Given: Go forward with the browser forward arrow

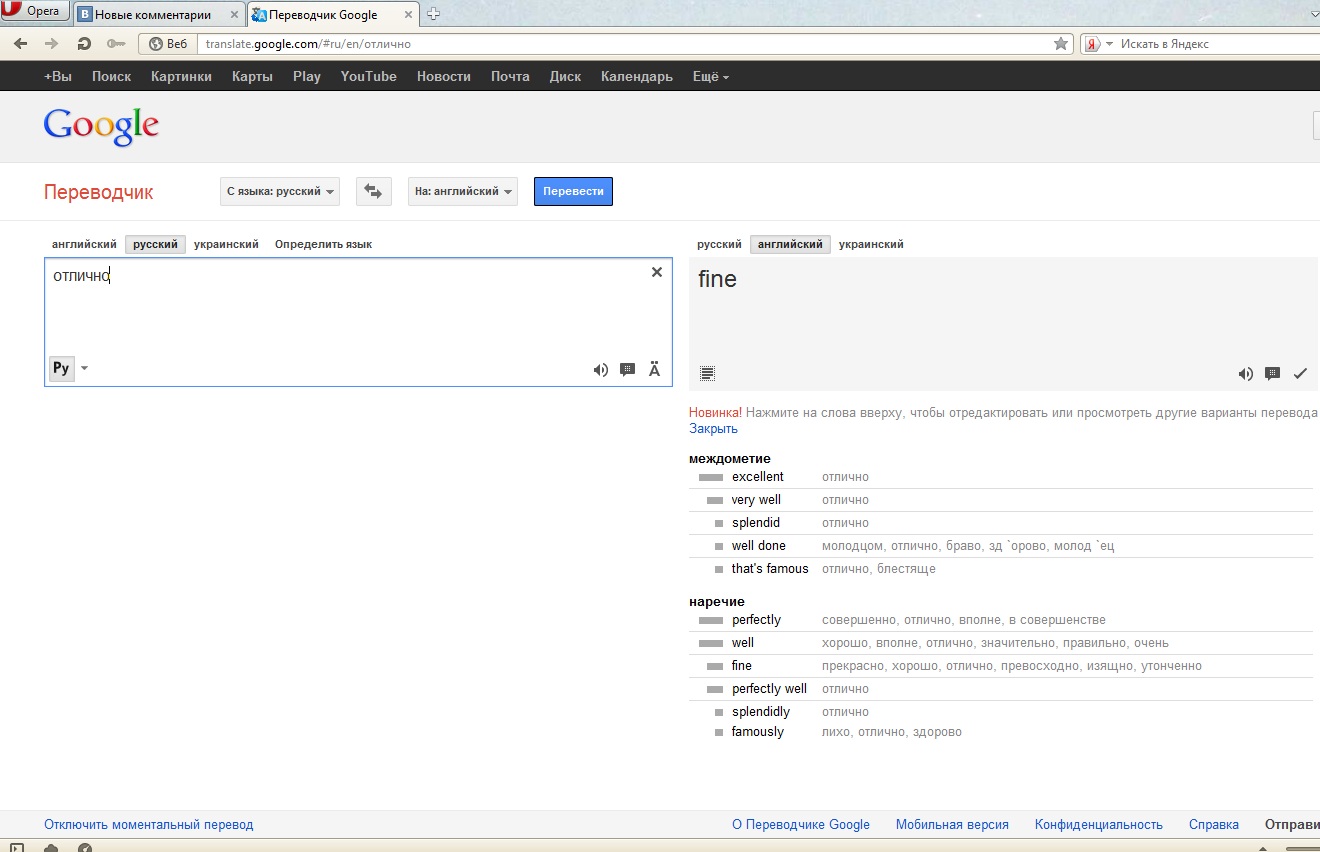Looking at the screenshot, I should click(x=52, y=44).
